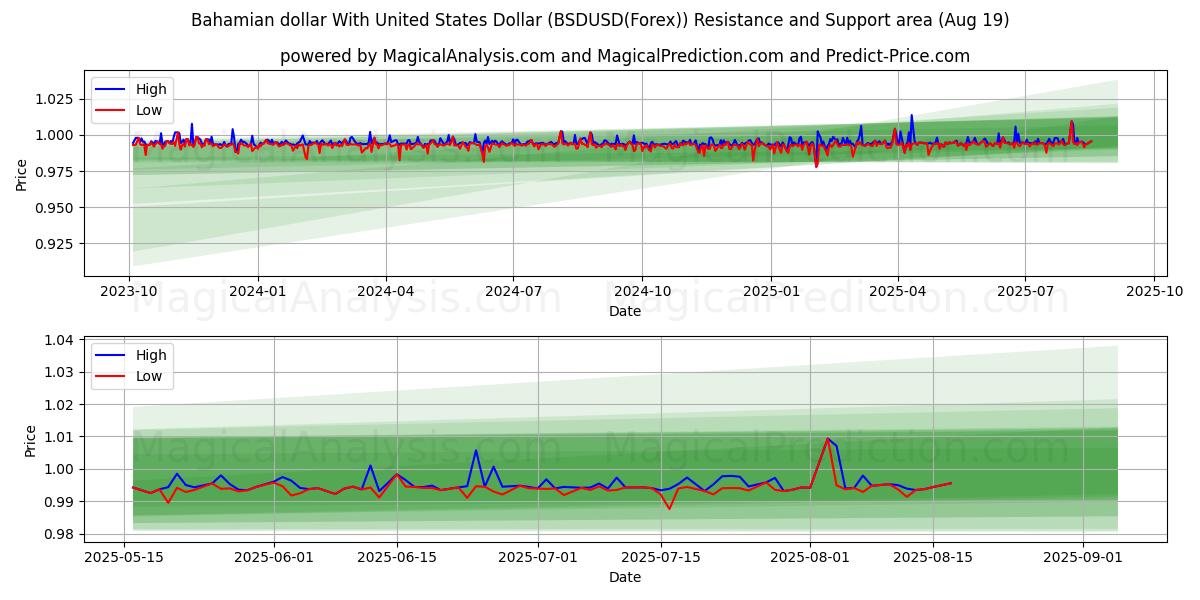
Task: Click the 1.01 tick on bottom chart
Action: (59, 437)
